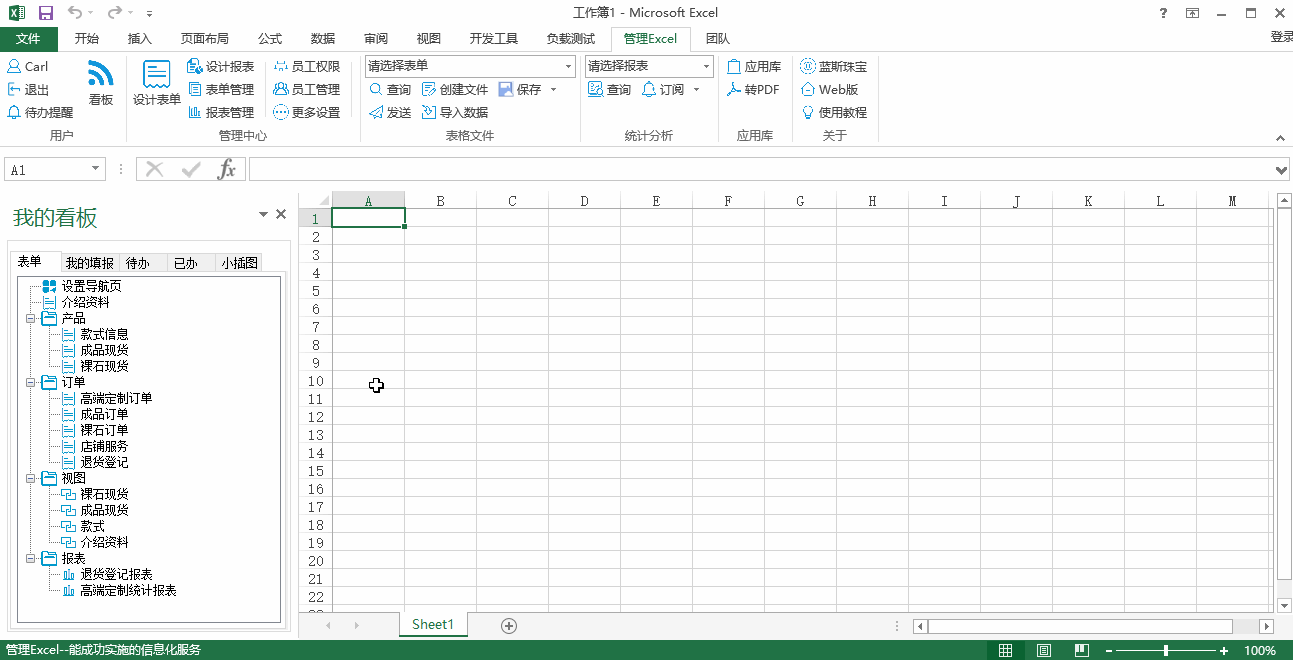Switch to the 开发工具 ribbon tab
The image size is (1293, 660).
tap(494, 39)
